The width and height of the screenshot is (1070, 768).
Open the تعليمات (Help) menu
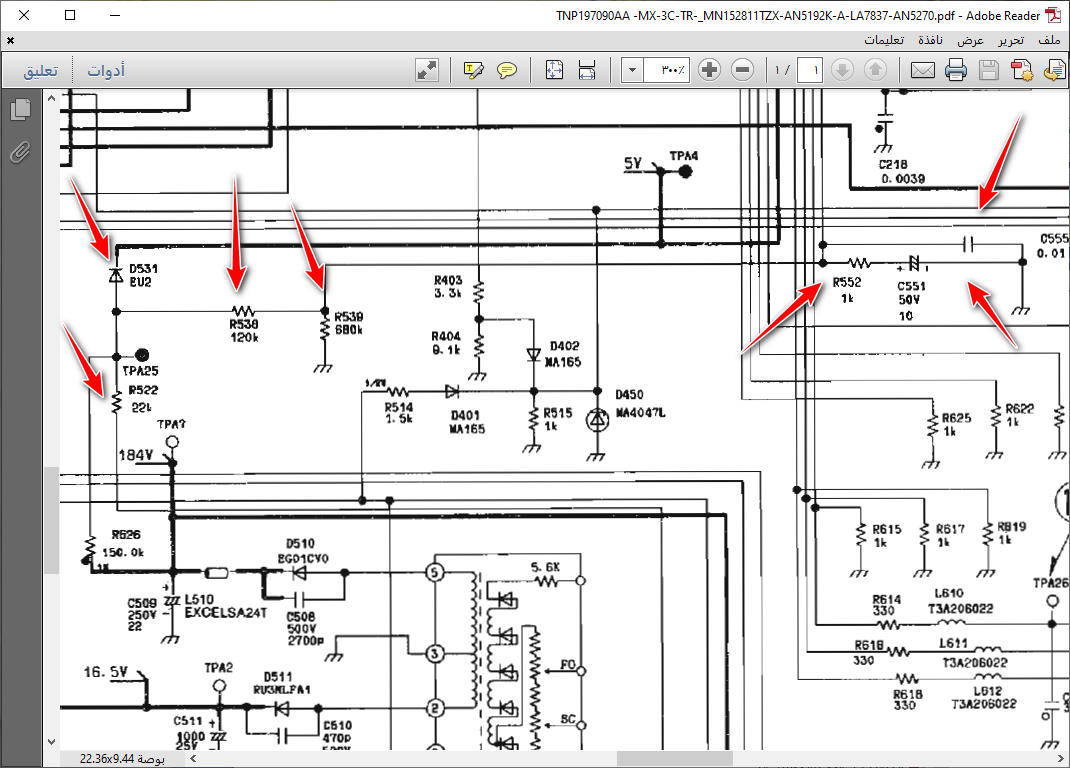(x=884, y=40)
